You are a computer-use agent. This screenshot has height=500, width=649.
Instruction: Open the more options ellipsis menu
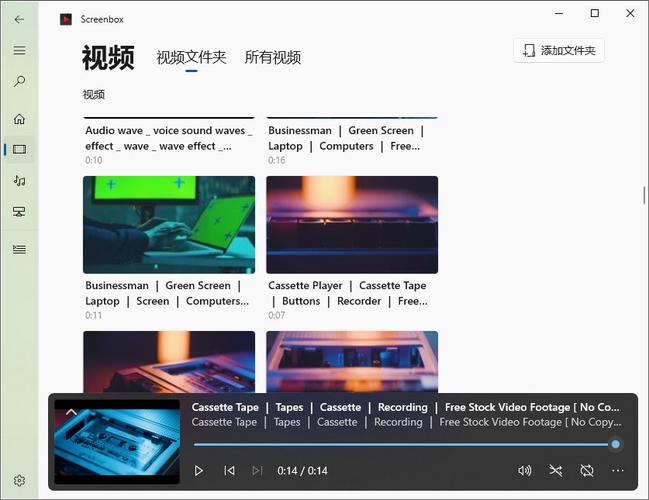coord(618,471)
